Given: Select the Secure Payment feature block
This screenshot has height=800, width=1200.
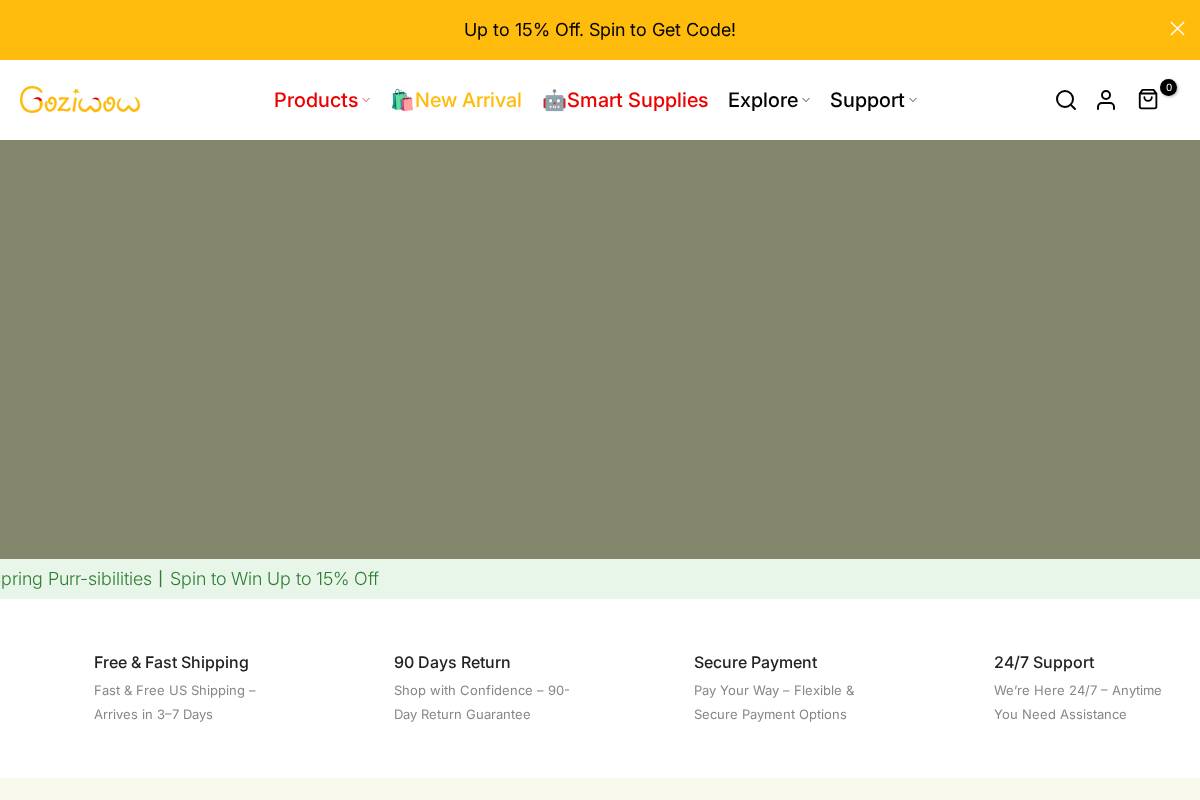Looking at the screenshot, I should [755, 662].
